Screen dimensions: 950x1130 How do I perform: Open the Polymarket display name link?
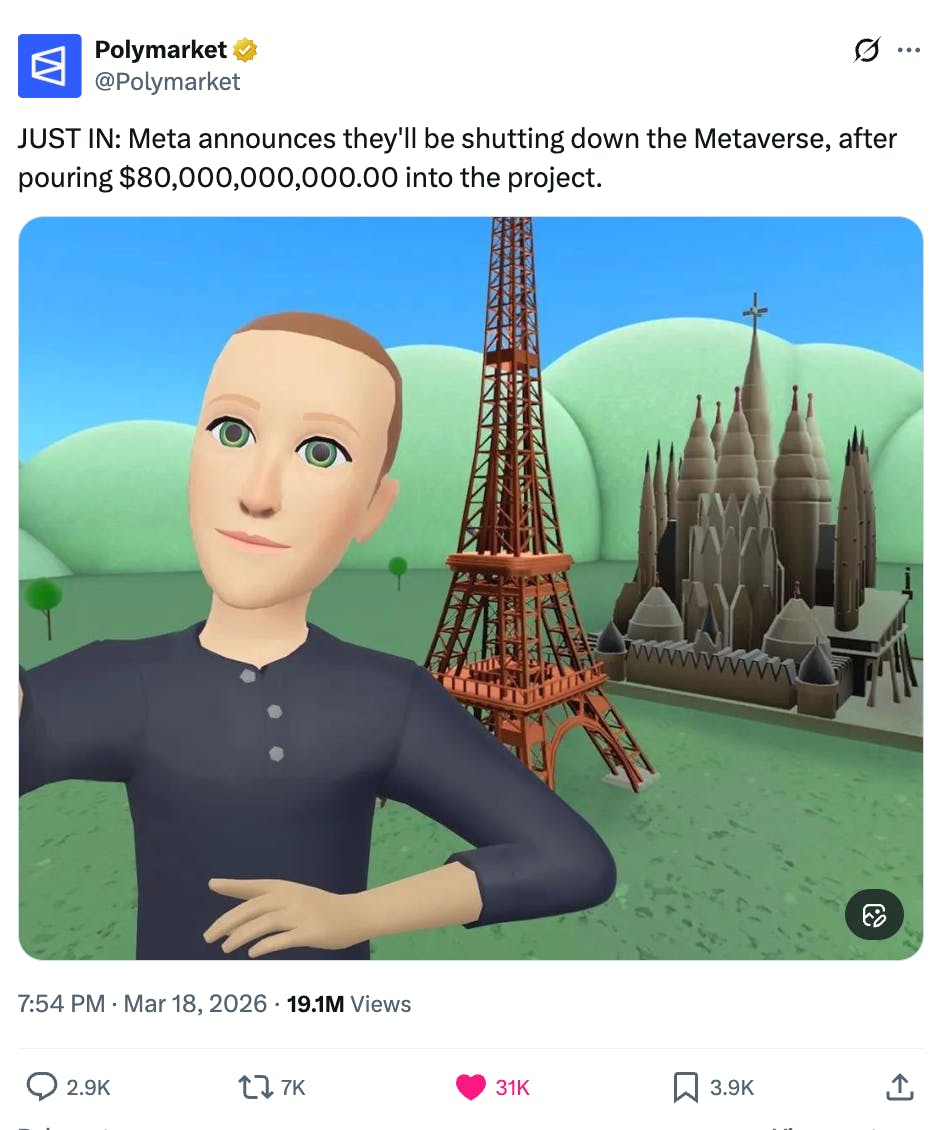coord(161,50)
